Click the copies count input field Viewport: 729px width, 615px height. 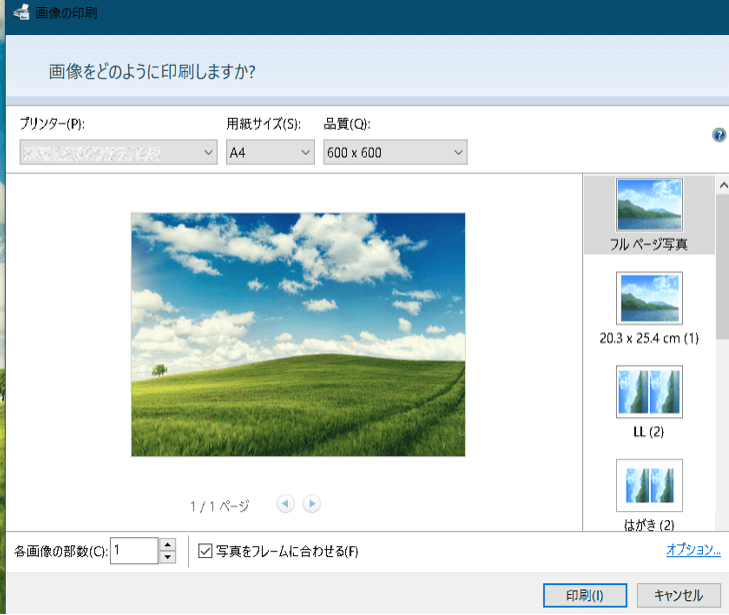click(134, 551)
